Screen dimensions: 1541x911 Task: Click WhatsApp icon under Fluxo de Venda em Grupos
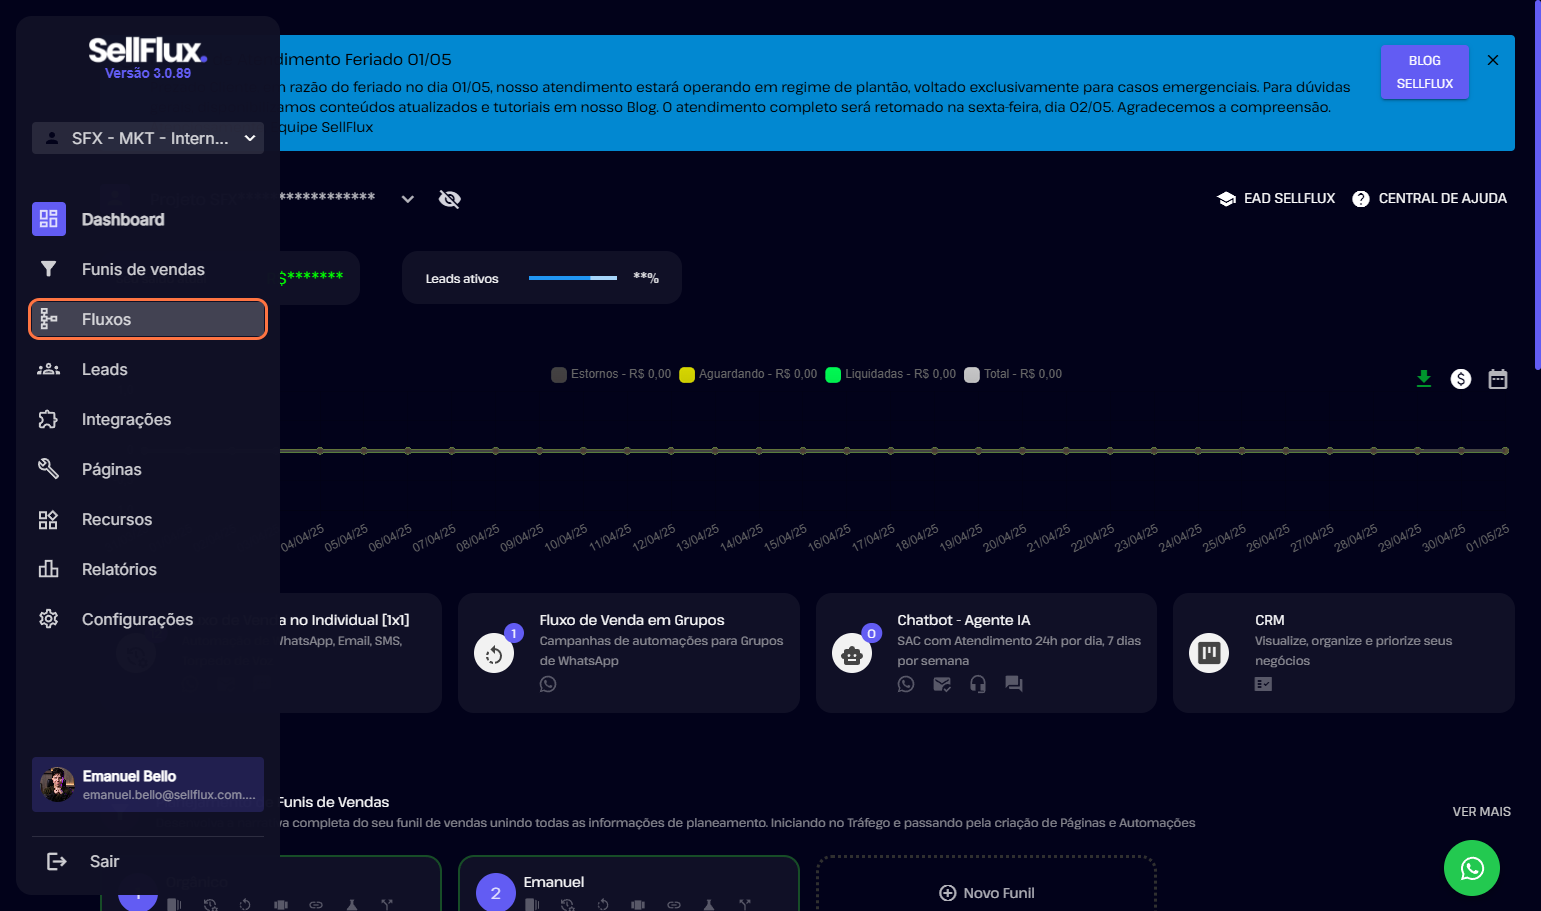pyautogui.click(x=548, y=684)
